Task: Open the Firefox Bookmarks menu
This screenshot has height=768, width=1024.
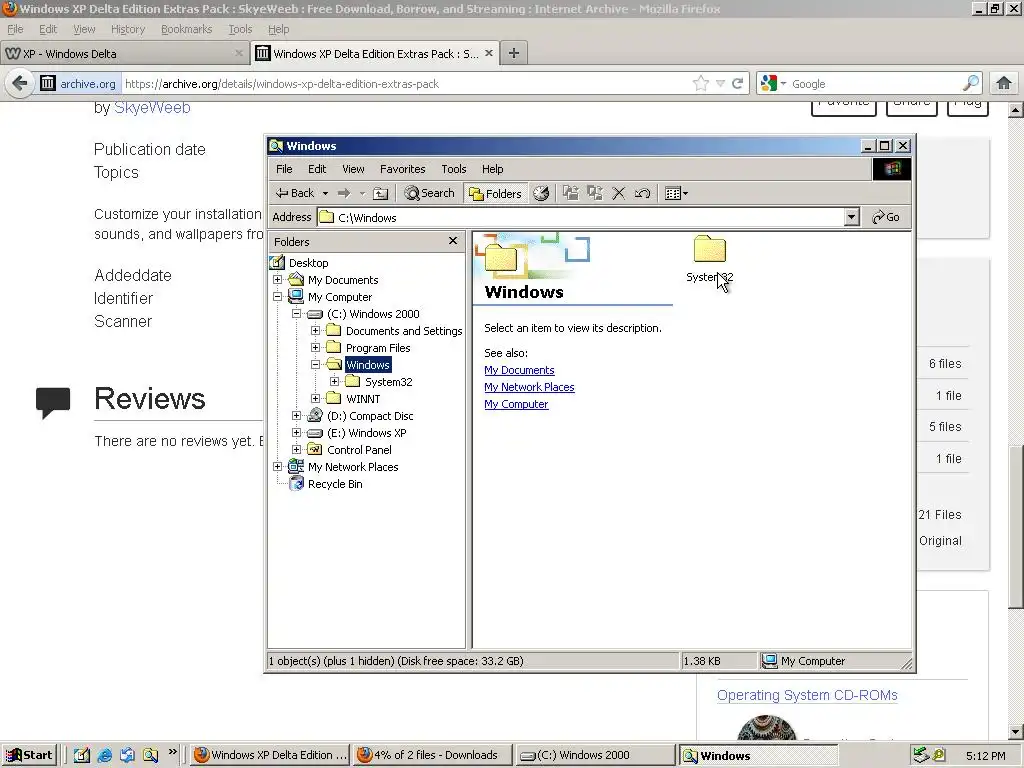Action: [186, 29]
